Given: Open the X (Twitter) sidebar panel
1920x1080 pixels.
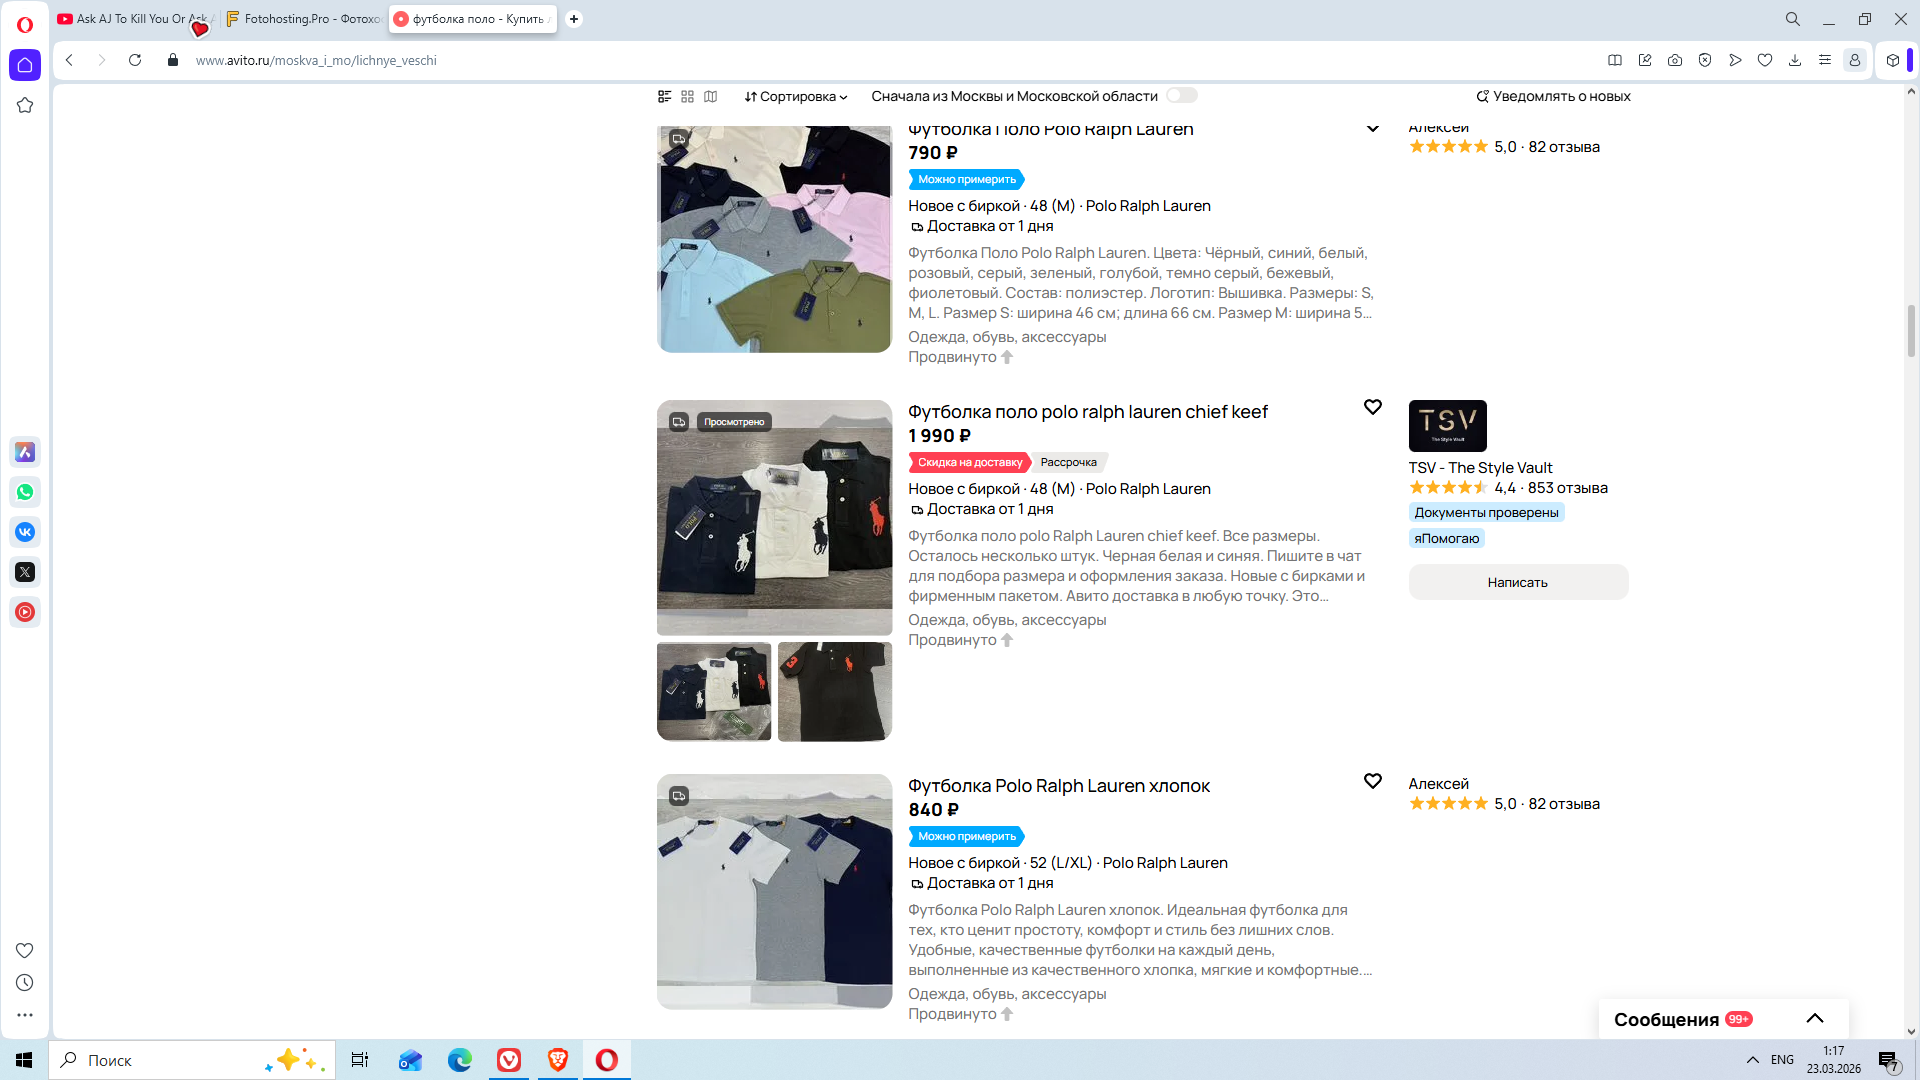Looking at the screenshot, I should pyautogui.click(x=25, y=572).
